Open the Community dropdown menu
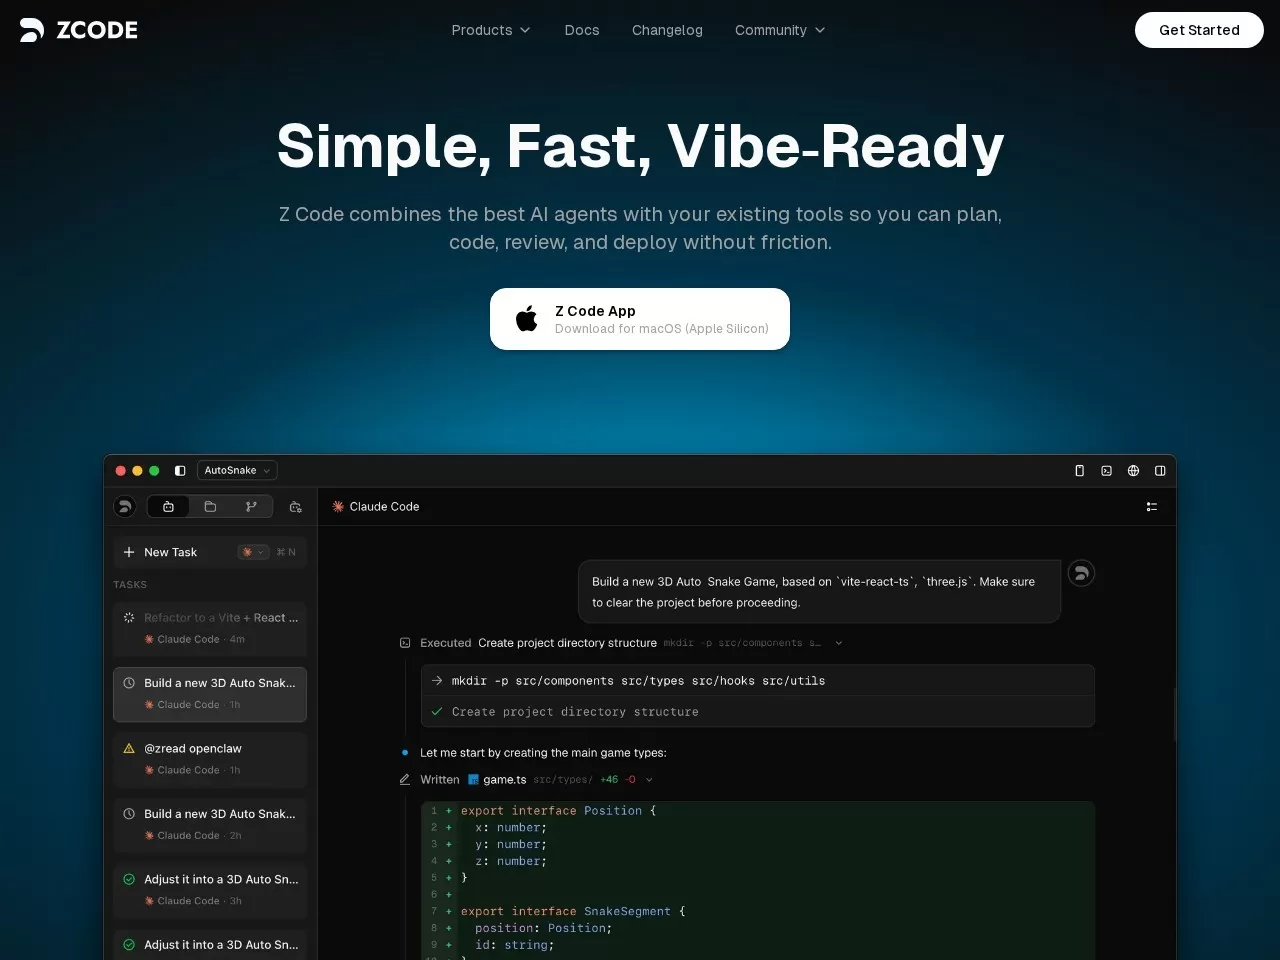This screenshot has width=1280, height=960. click(780, 30)
